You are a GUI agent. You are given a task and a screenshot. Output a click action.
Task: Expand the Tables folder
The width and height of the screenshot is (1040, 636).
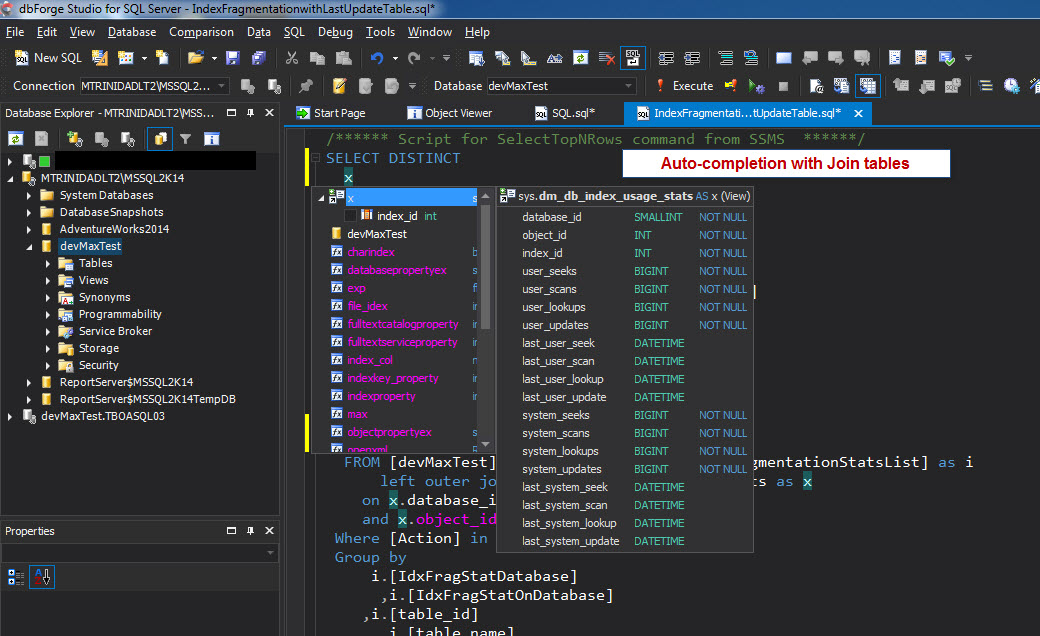48,264
